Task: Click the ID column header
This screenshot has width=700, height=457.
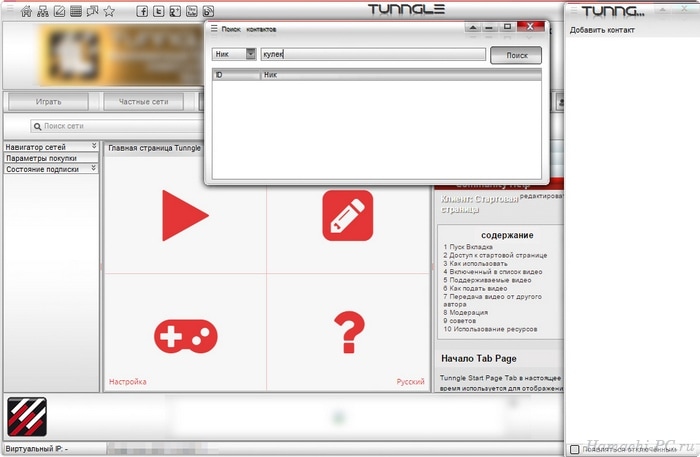Action: point(236,75)
